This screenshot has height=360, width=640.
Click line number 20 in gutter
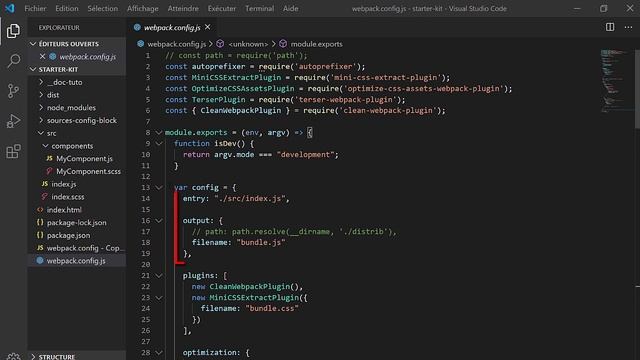click(x=146, y=264)
